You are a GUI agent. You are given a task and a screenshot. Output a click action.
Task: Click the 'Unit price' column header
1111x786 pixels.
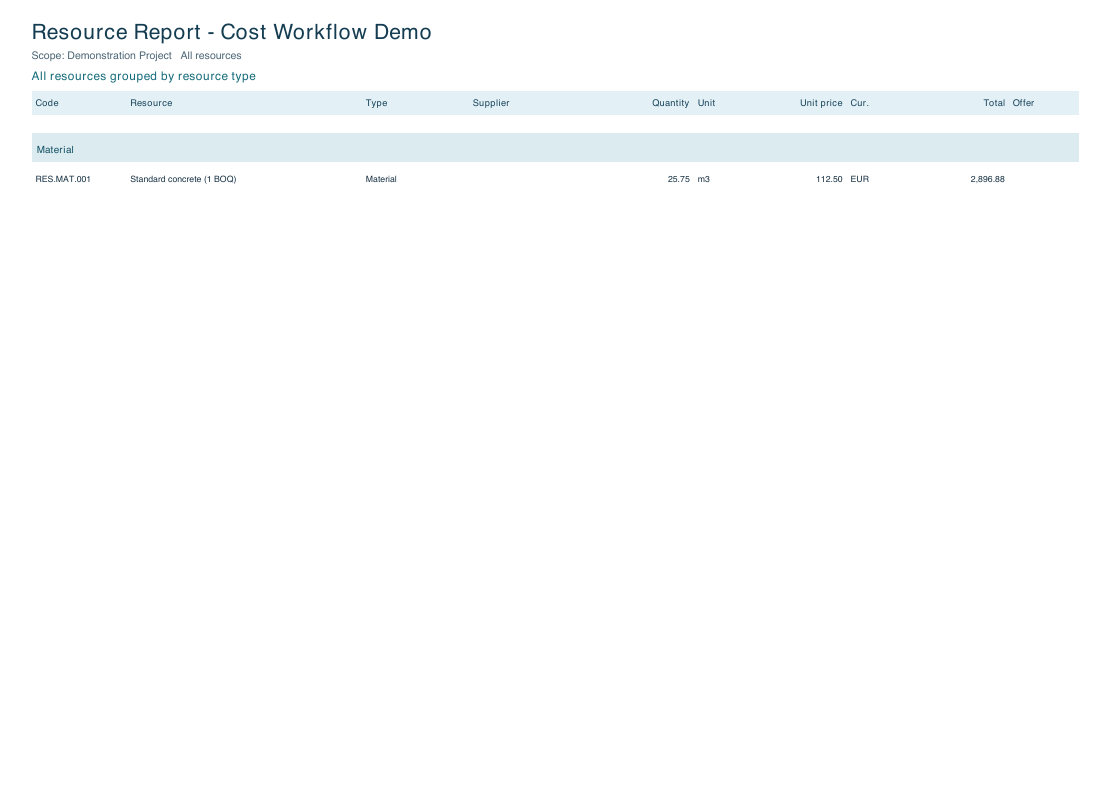tap(821, 103)
